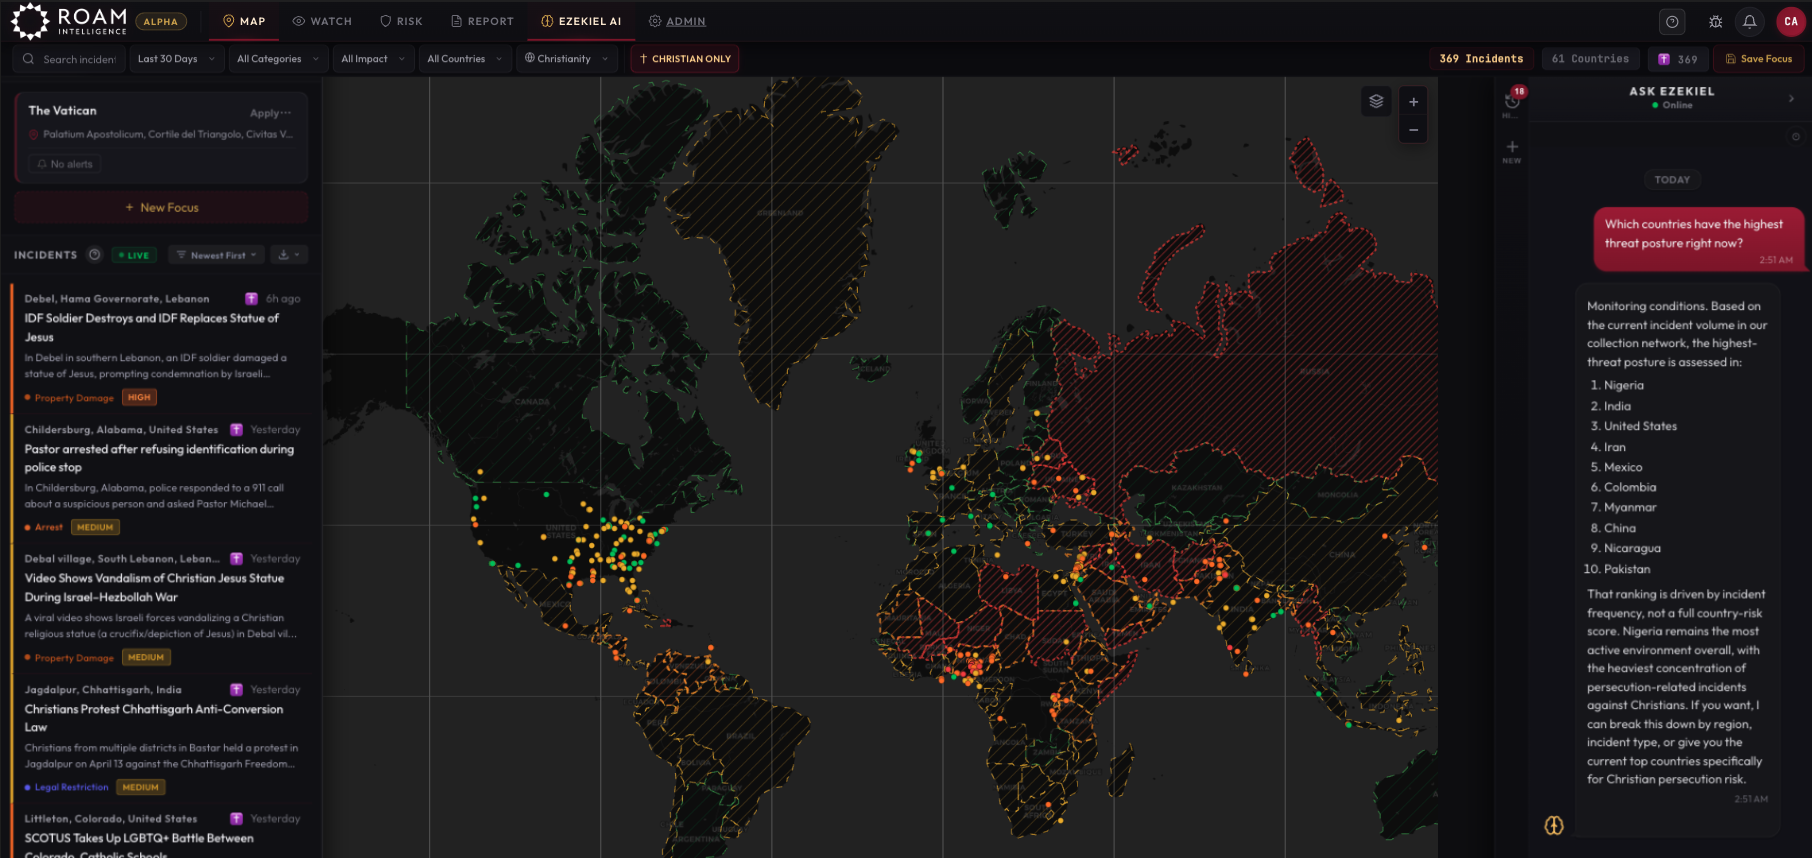Switch to the RISK tab
This screenshot has width=1812, height=858.
(x=401, y=21)
